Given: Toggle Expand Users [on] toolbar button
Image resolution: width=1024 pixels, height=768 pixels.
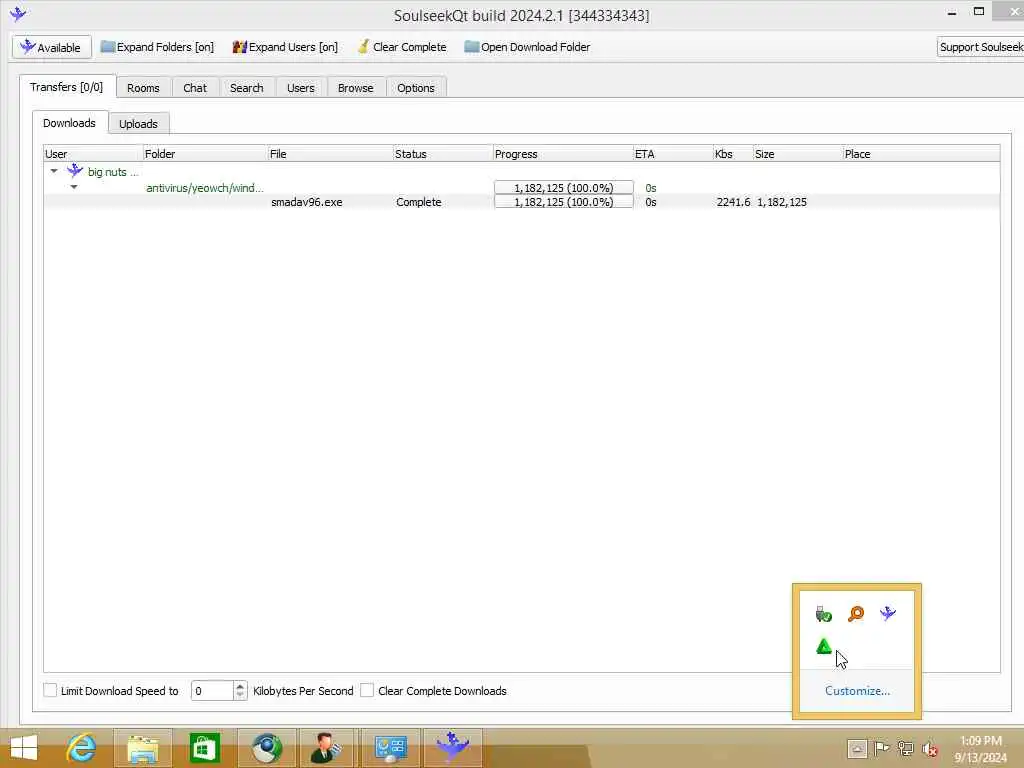Looking at the screenshot, I should click(285, 47).
